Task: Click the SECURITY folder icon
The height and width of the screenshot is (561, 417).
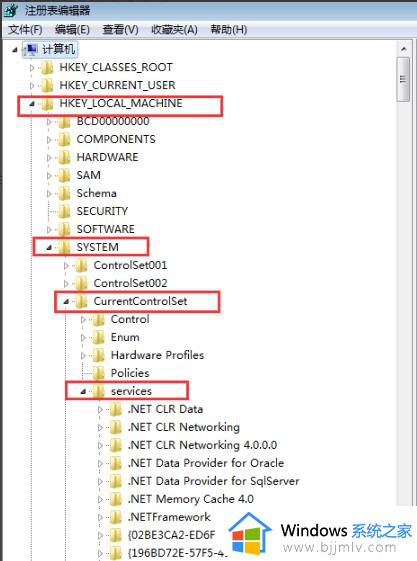Action: (x=64, y=211)
